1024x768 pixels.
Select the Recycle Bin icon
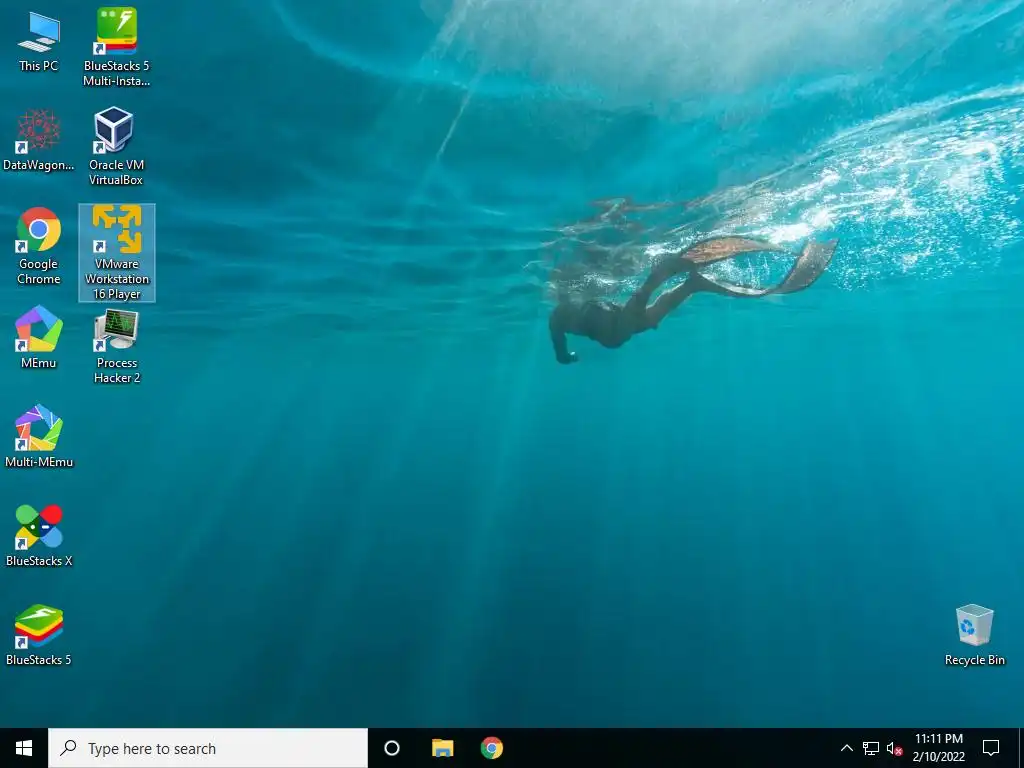point(974,635)
